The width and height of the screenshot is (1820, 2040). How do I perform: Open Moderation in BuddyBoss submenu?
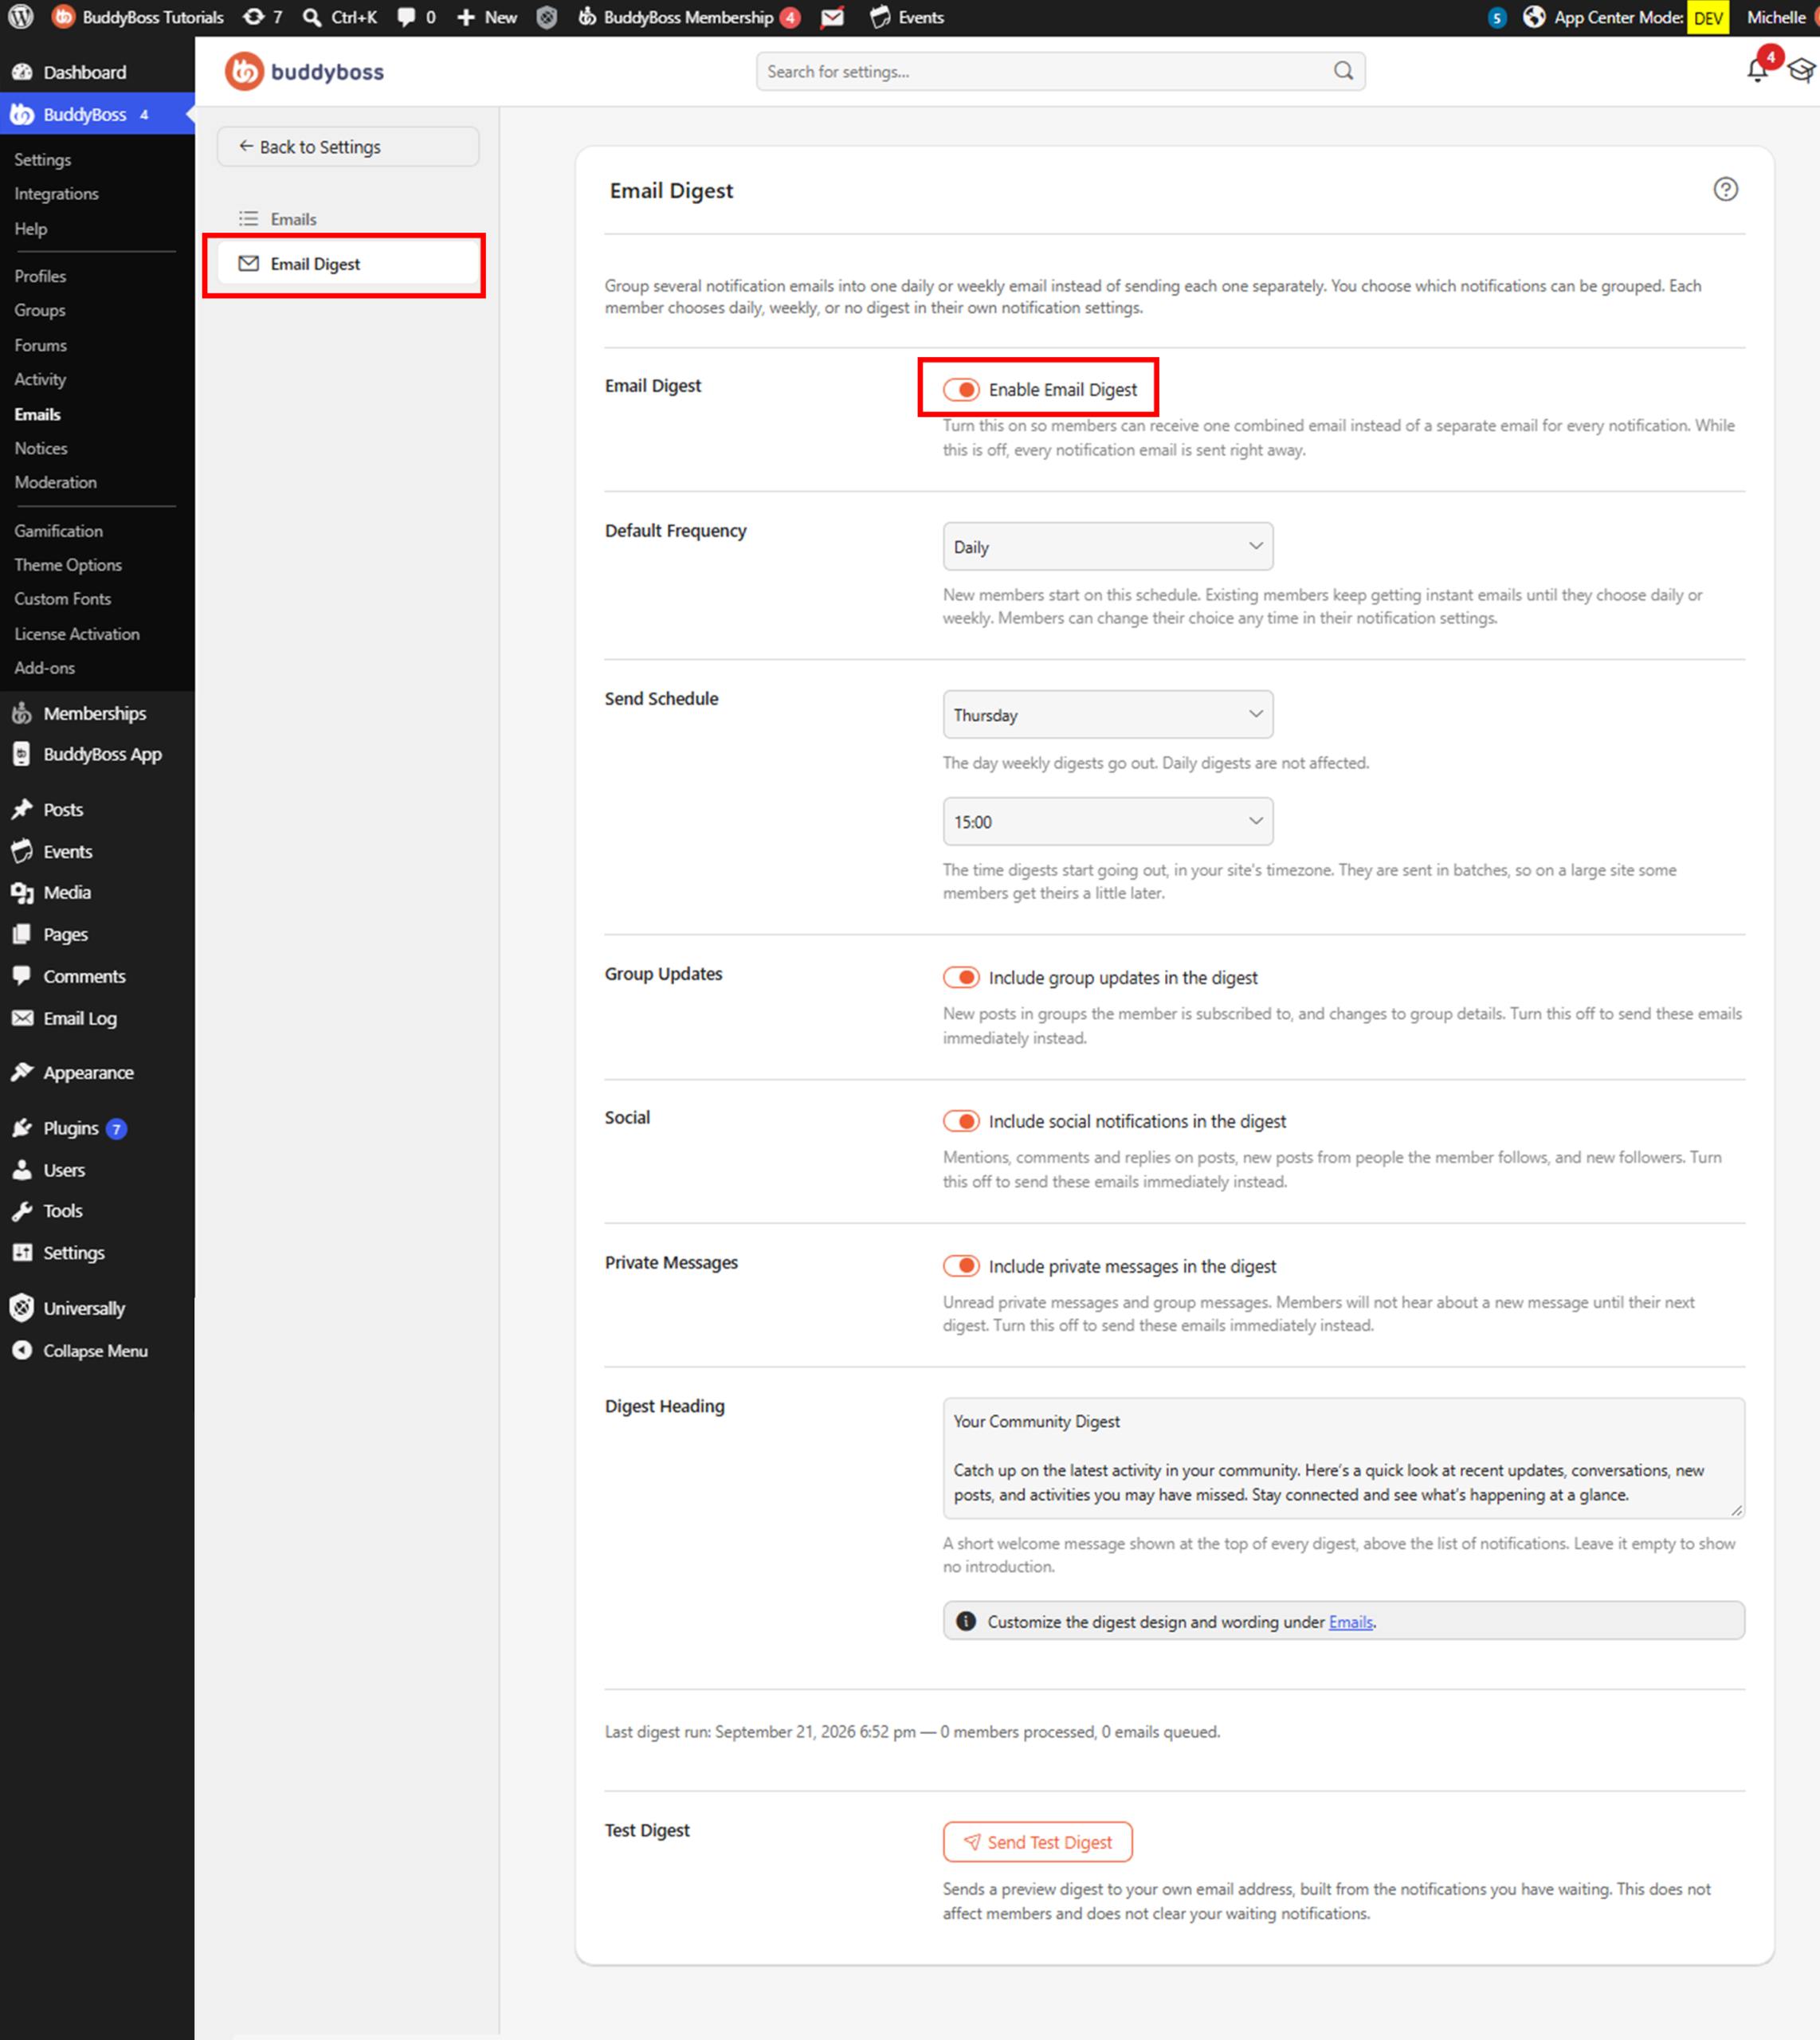[x=55, y=482]
